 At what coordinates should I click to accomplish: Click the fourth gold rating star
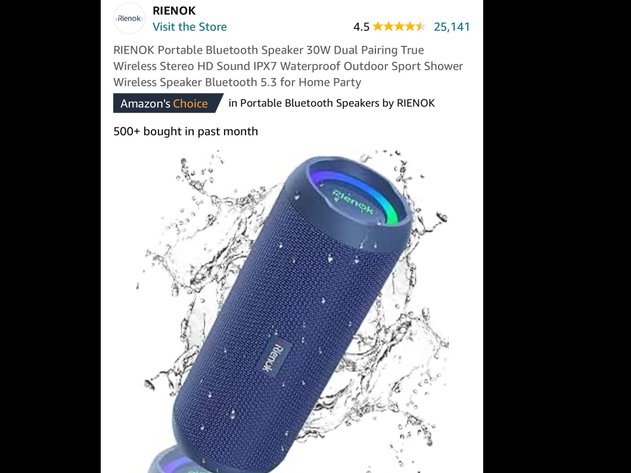coord(409,27)
